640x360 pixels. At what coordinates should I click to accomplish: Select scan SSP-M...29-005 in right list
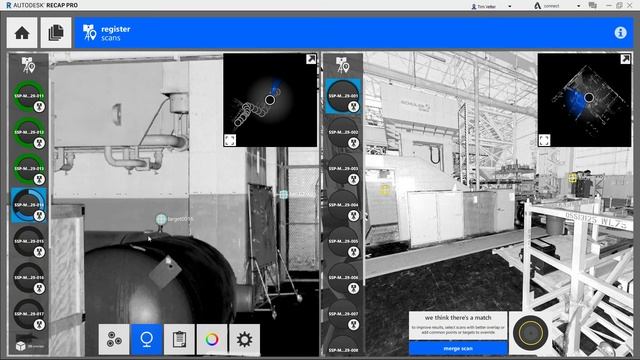[343, 242]
